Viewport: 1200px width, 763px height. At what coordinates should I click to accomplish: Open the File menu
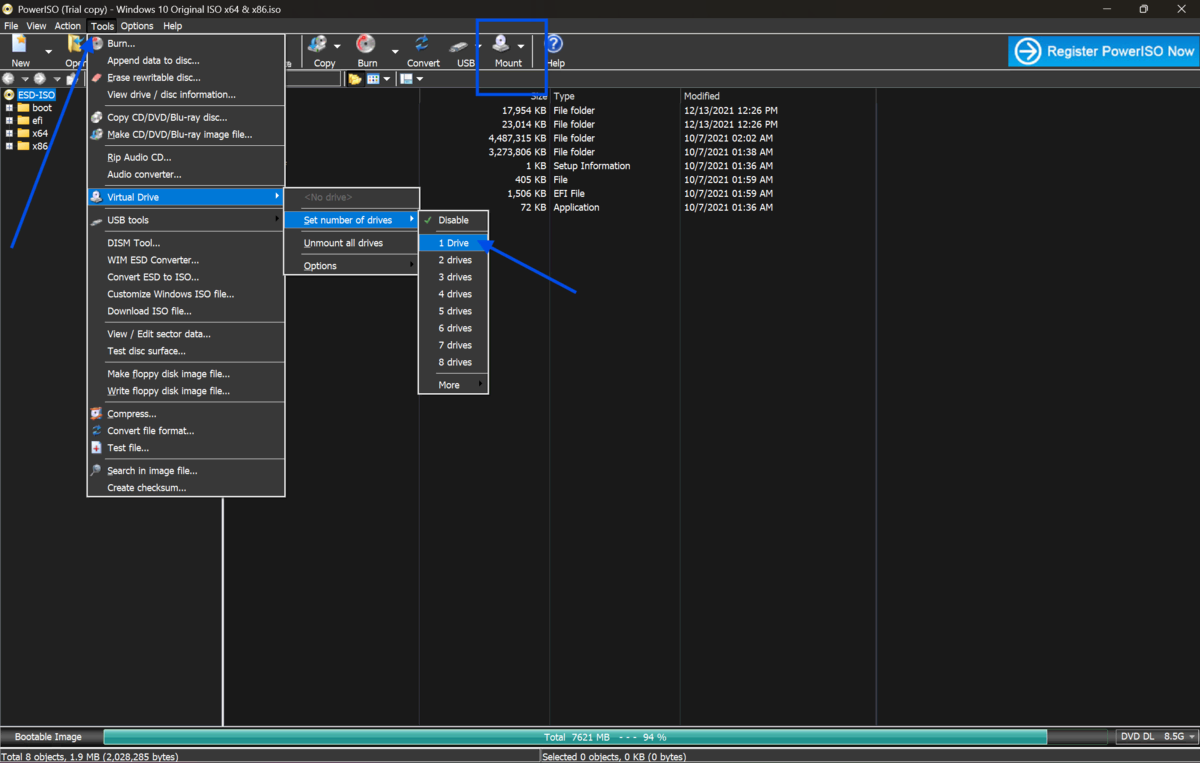click(11, 26)
